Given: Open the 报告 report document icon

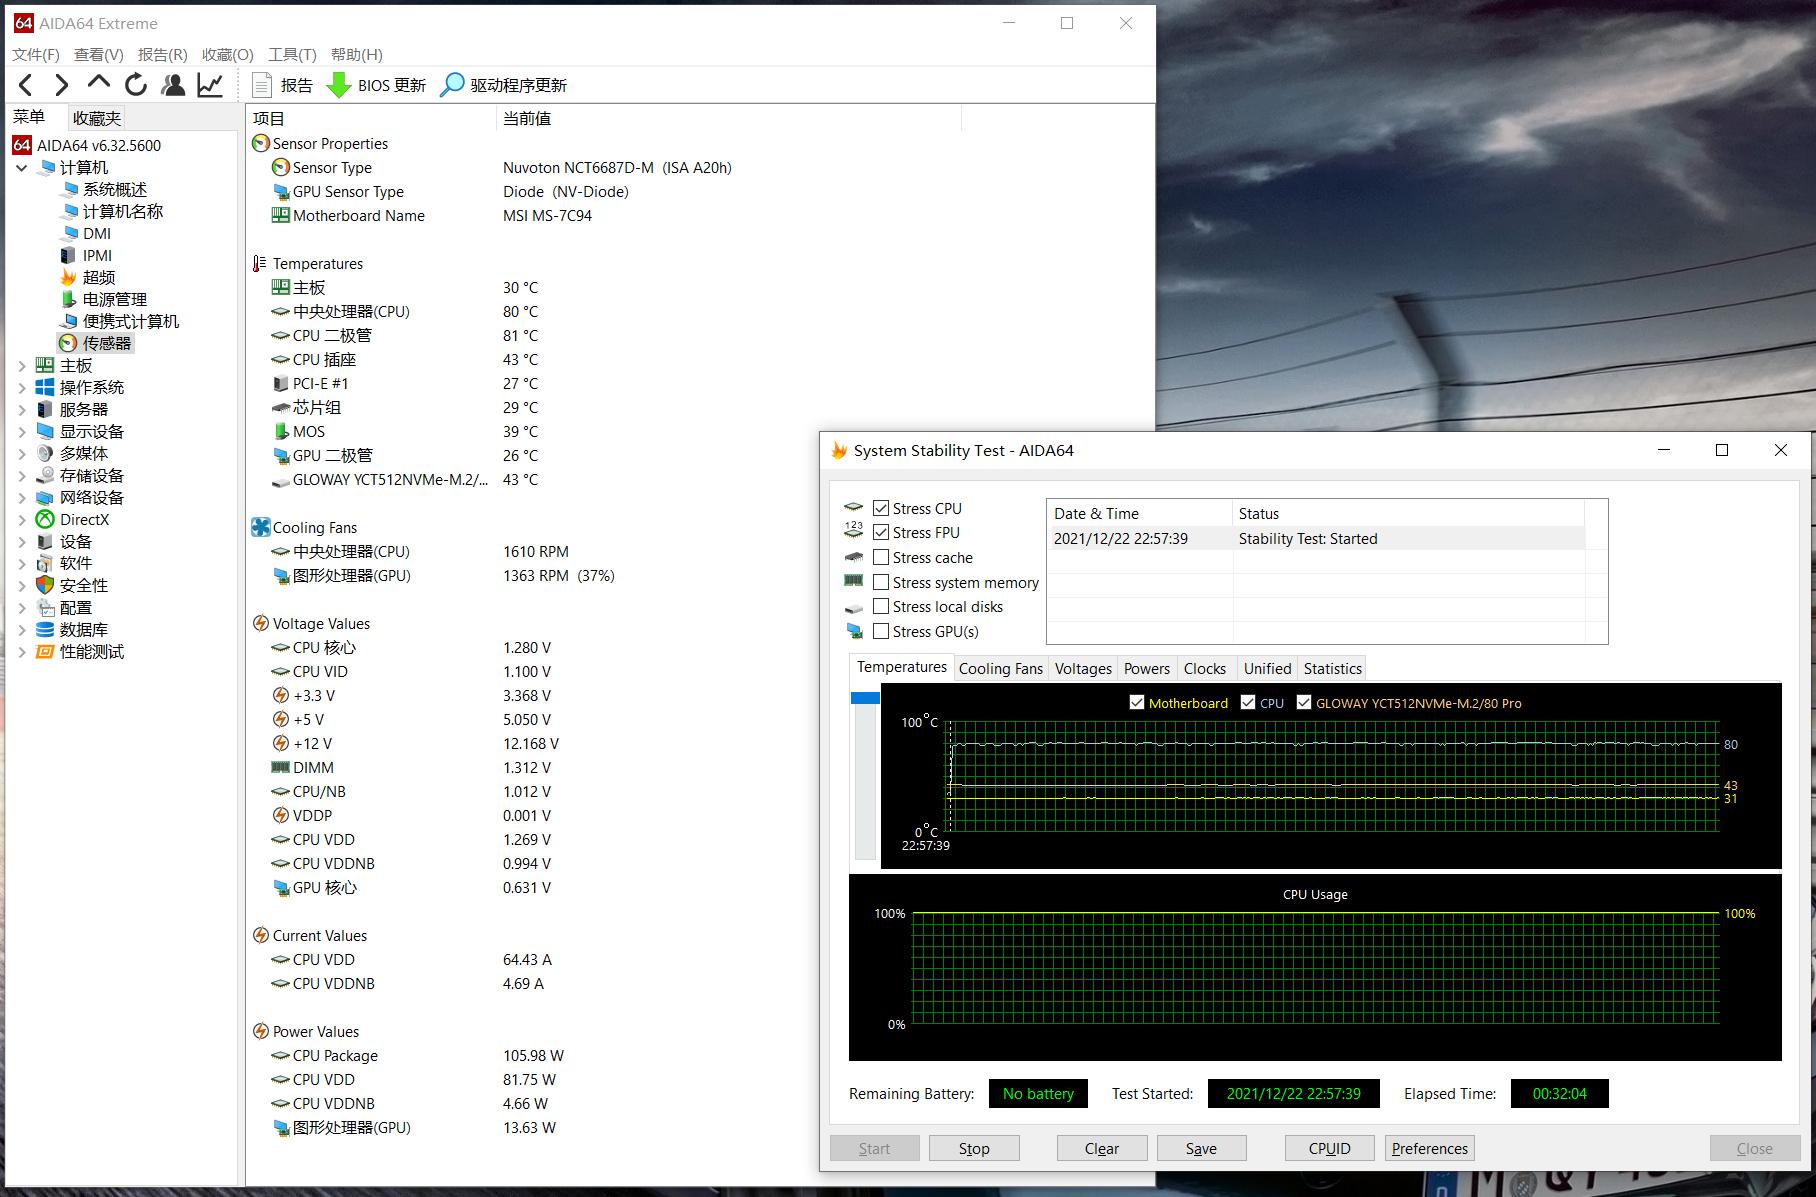Looking at the screenshot, I should coord(262,85).
